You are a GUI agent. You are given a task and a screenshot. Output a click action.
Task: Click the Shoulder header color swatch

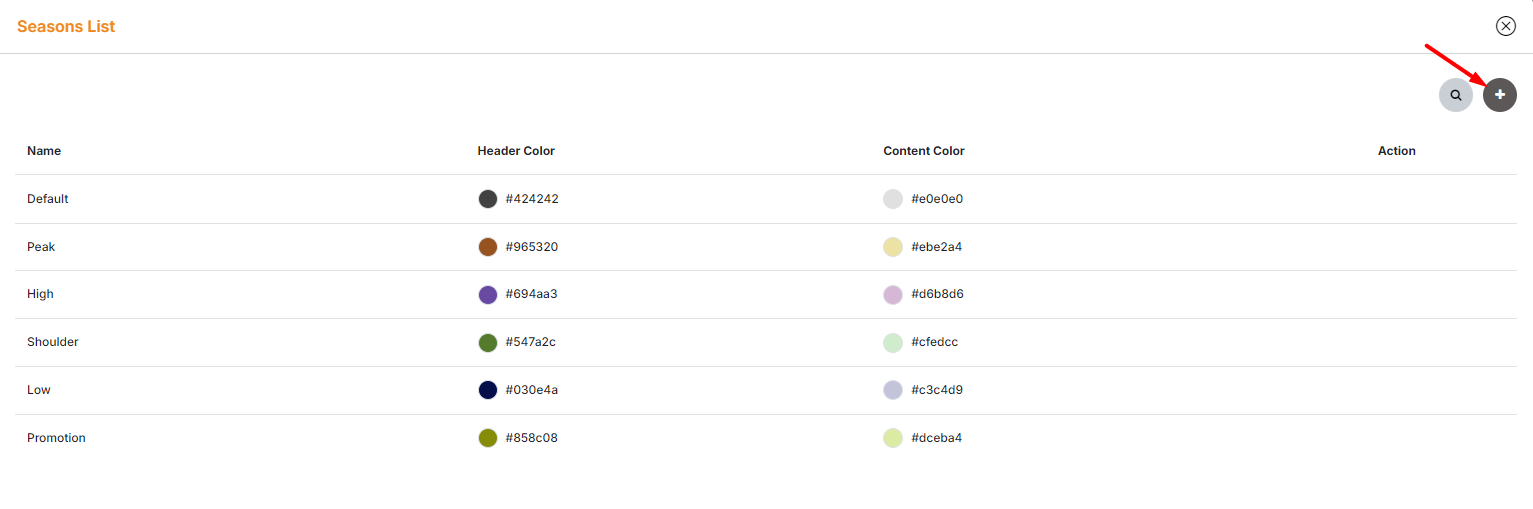click(x=488, y=342)
